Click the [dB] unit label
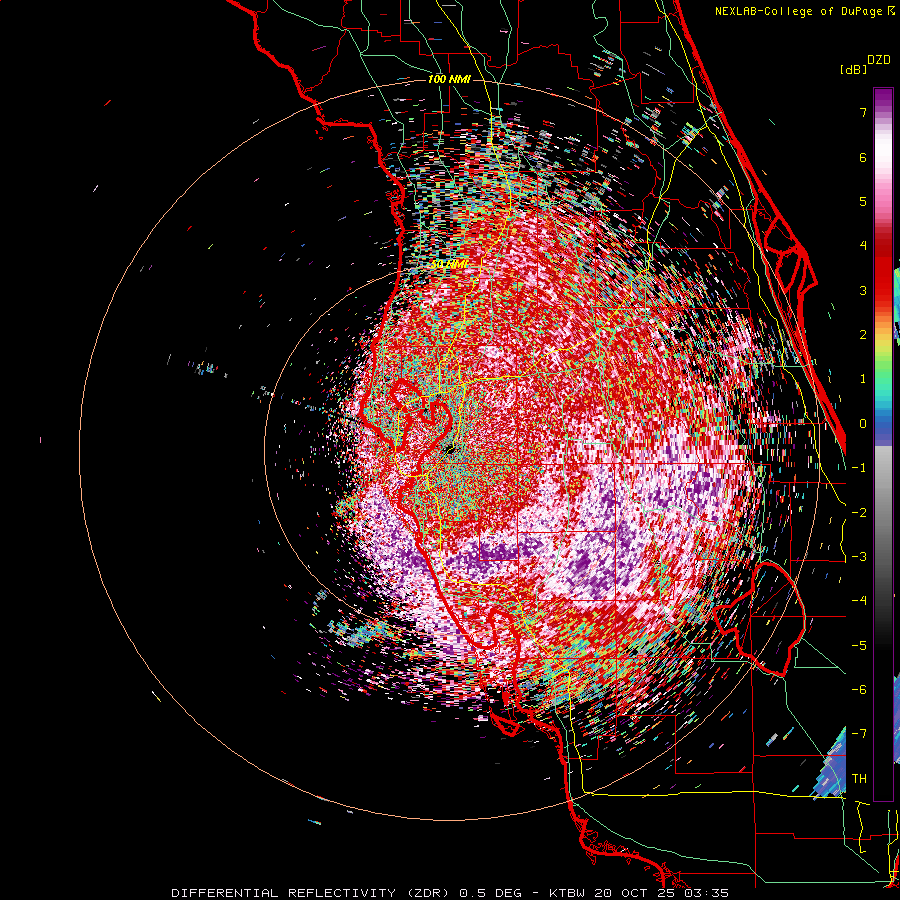900x900 pixels. click(854, 69)
